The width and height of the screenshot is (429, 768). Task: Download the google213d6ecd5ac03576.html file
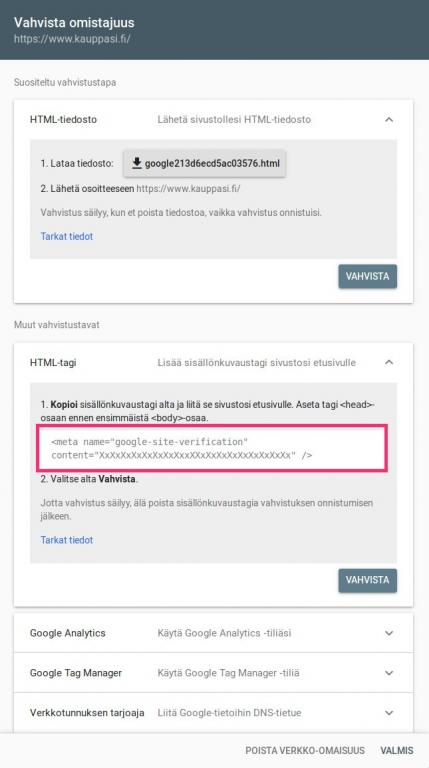(x=205, y=163)
